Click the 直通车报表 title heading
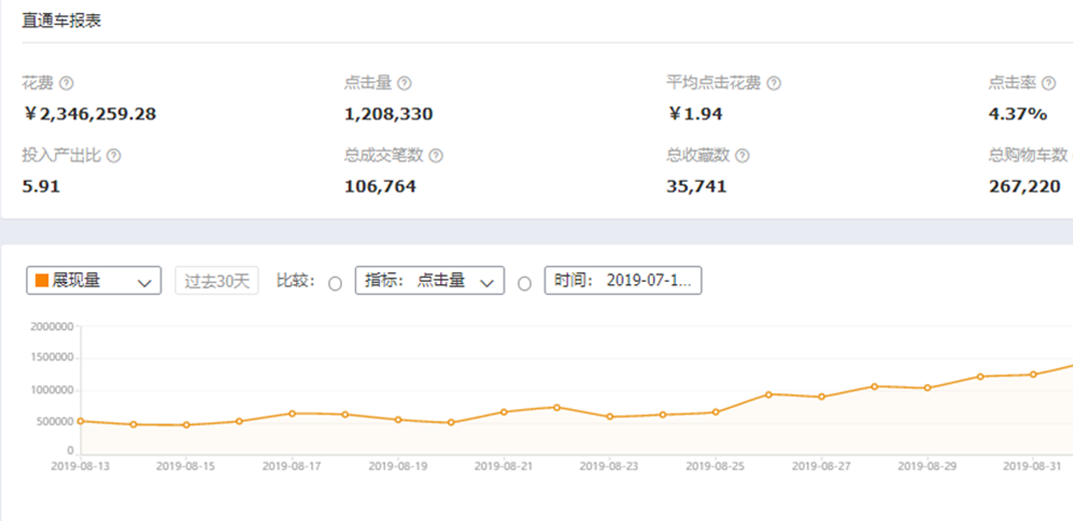 [62, 20]
